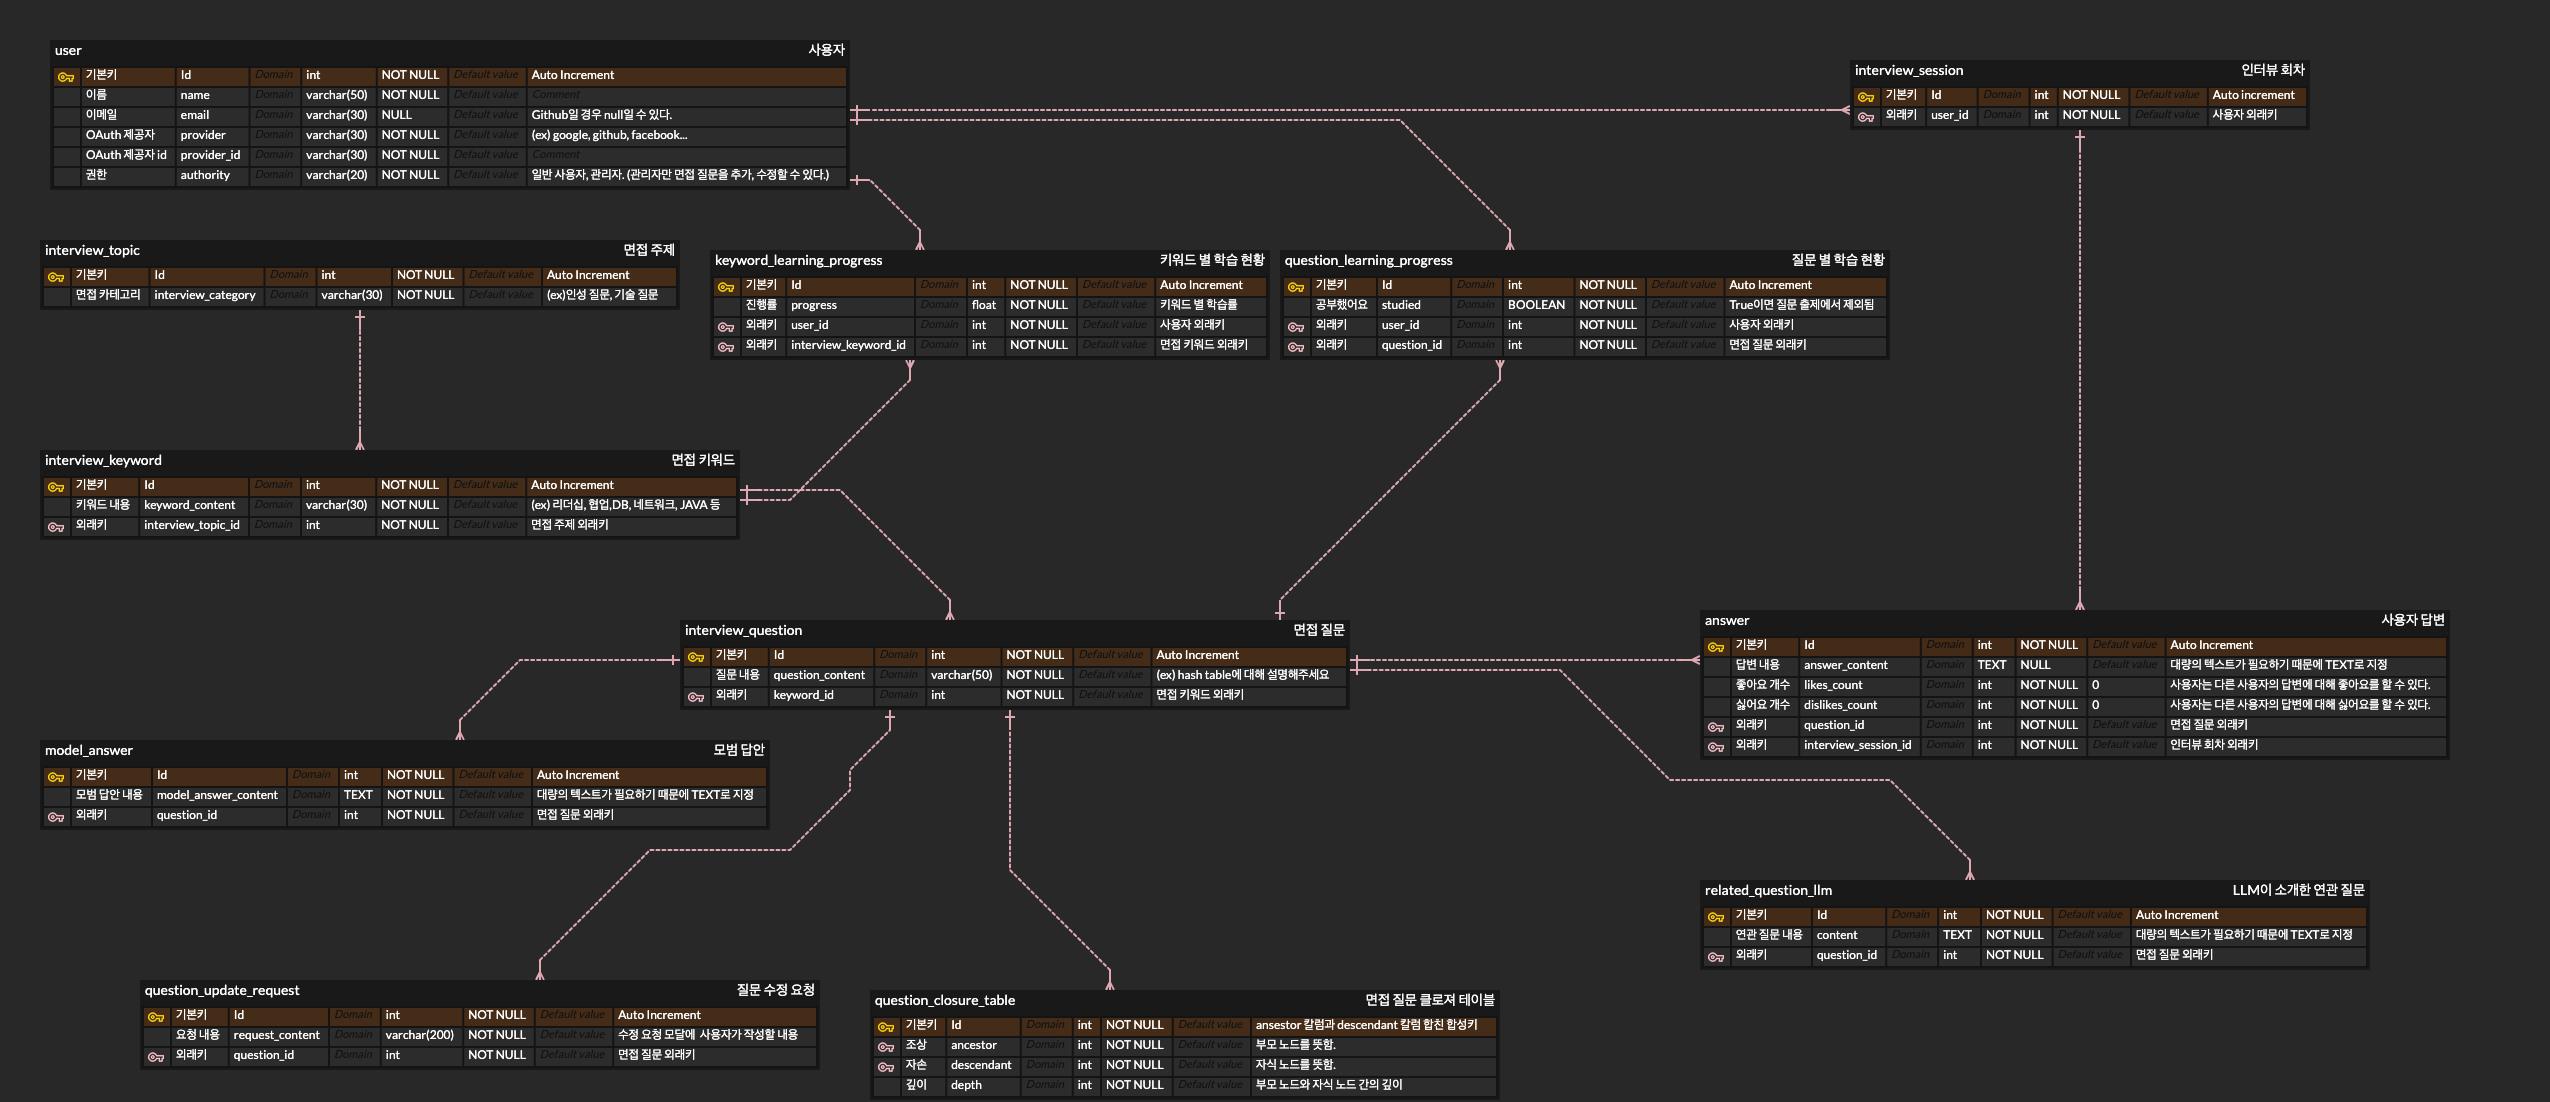The width and height of the screenshot is (2550, 1102).
Task: Select the keyword_learning_progress table title
Action: [x=798, y=260]
